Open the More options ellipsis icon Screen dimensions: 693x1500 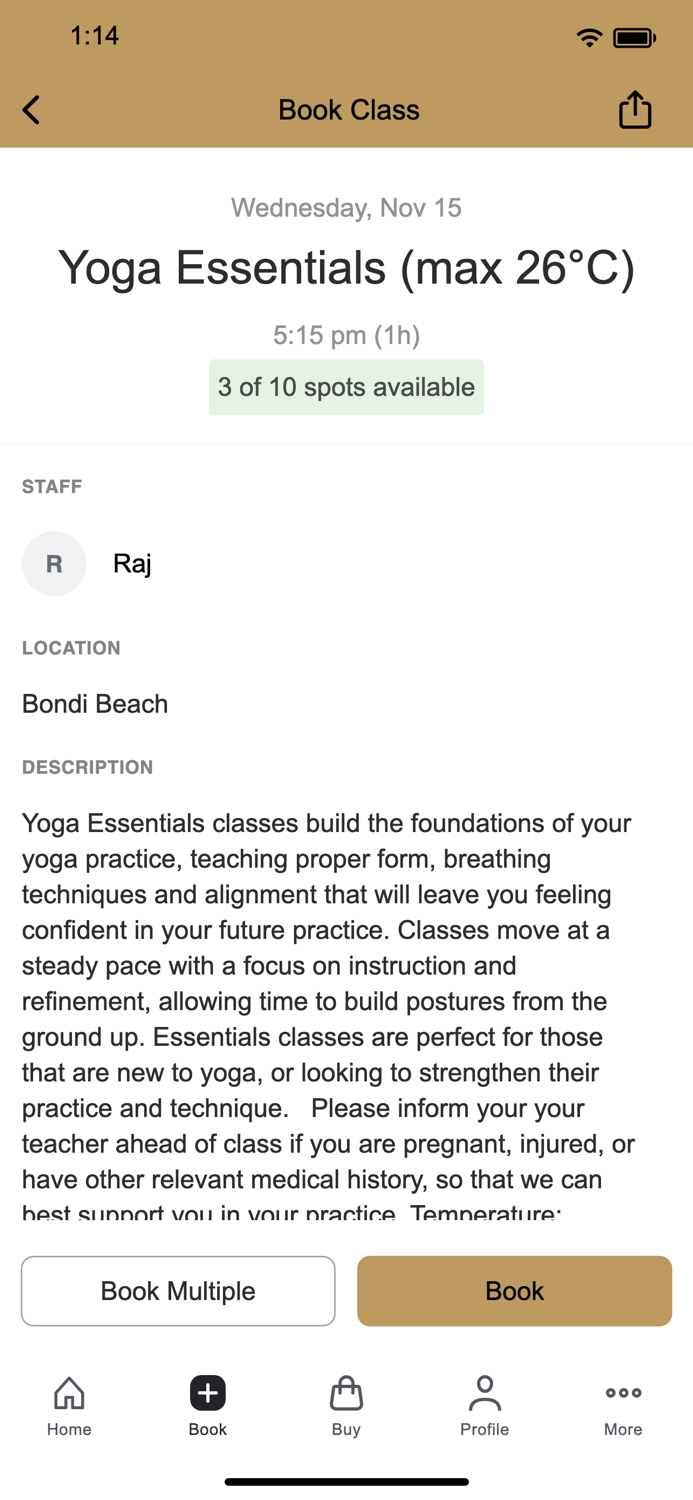click(622, 1392)
